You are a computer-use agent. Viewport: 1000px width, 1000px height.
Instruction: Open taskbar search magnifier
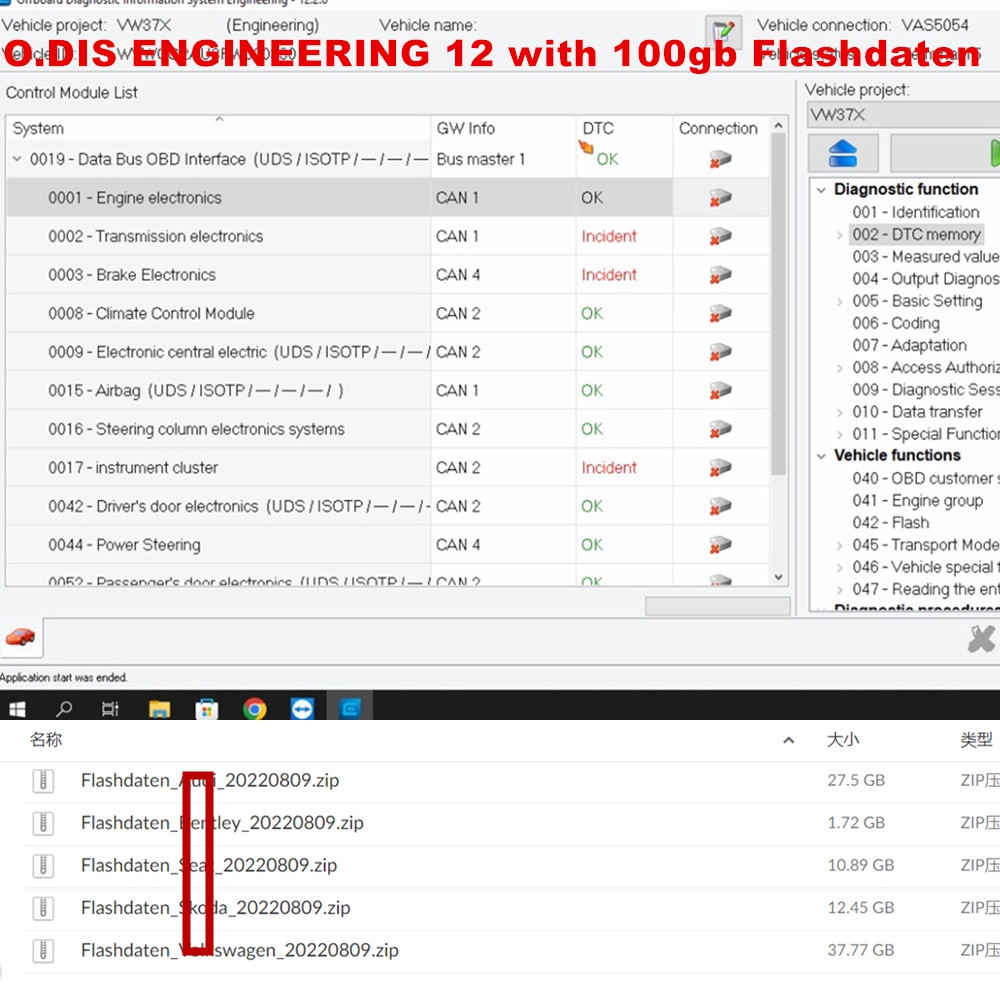(64, 709)
